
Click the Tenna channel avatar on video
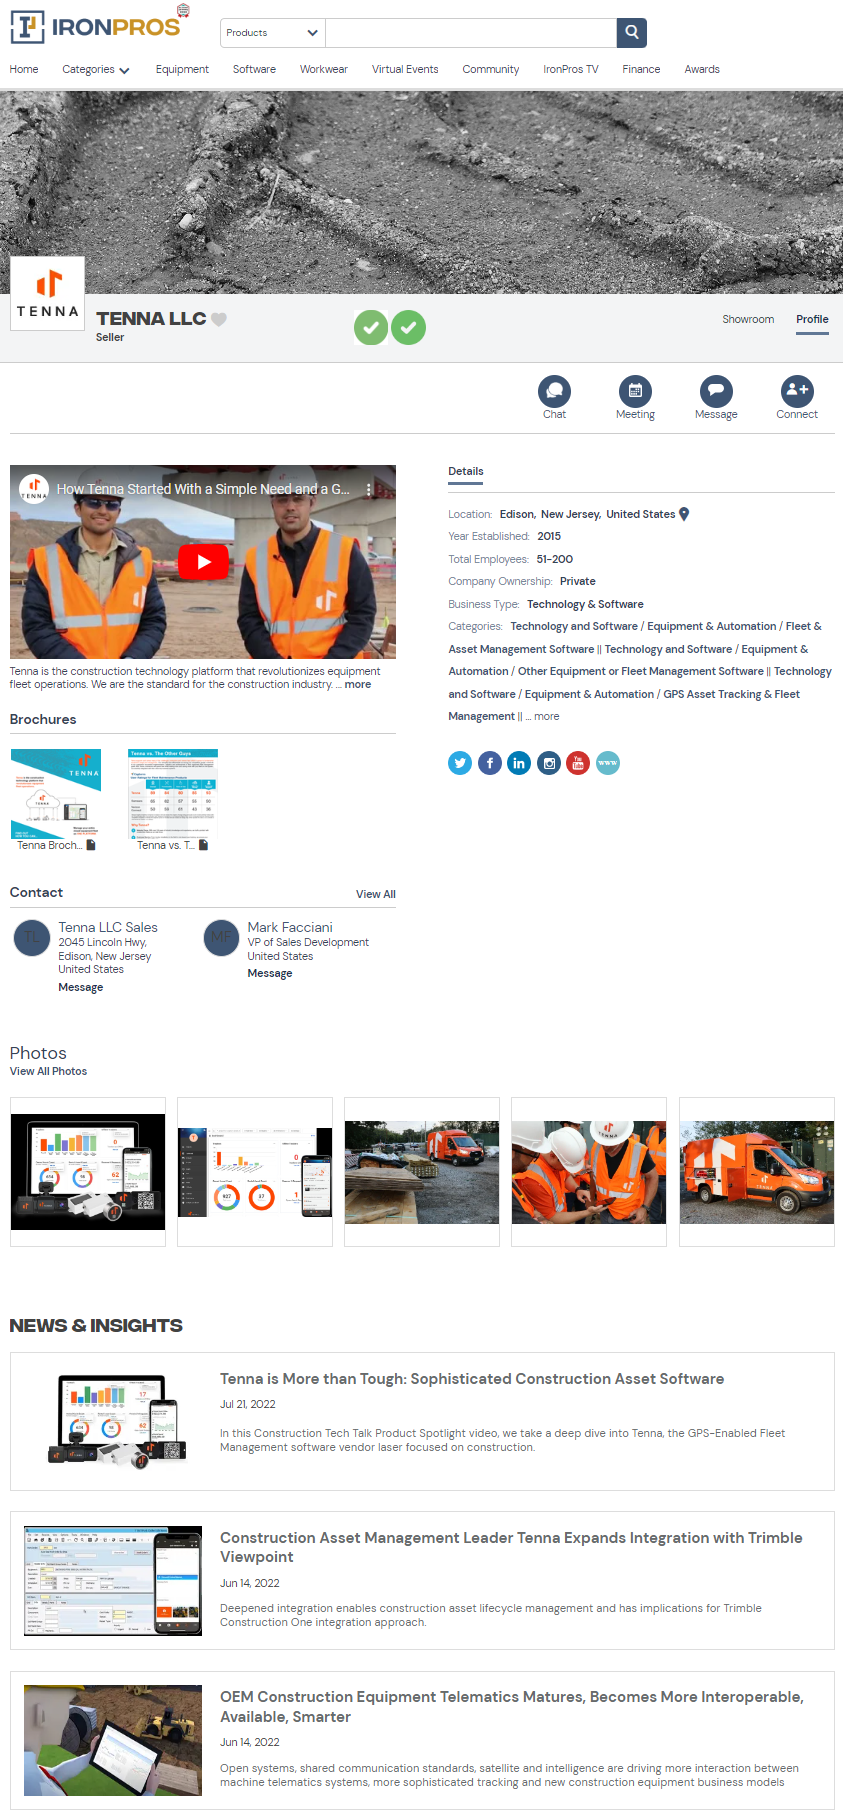[34, 489]
